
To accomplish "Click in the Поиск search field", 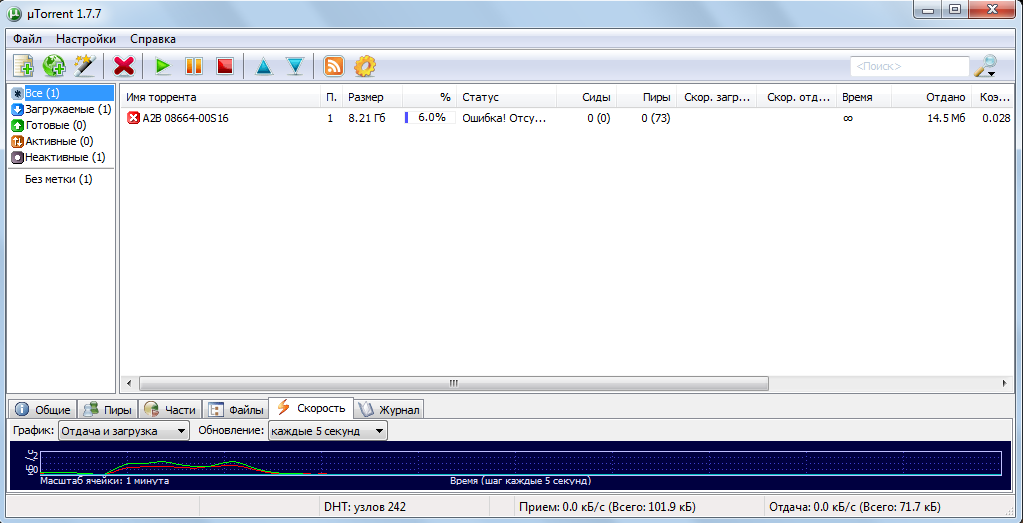I will (909, 66).
